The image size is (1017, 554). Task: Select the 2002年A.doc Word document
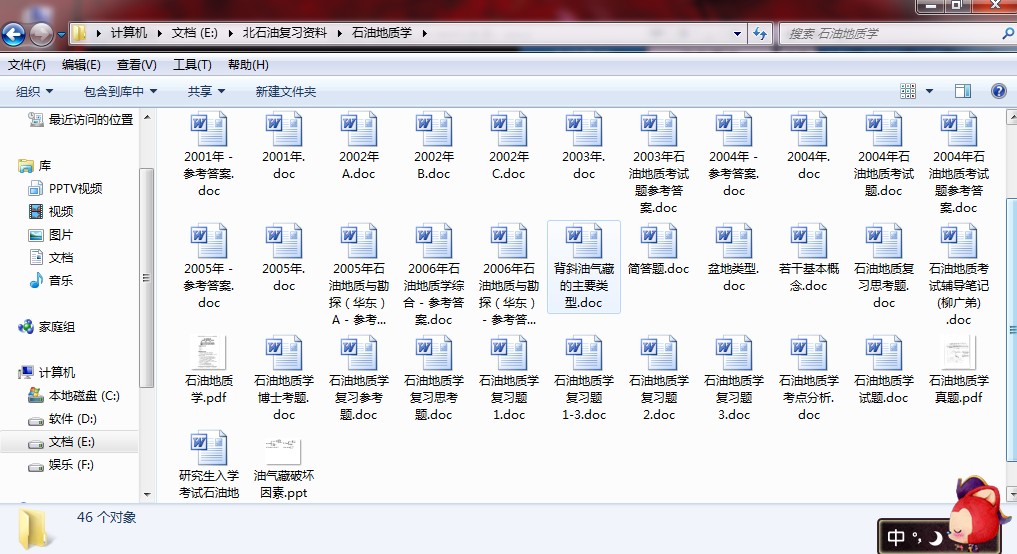coord(359,130)
